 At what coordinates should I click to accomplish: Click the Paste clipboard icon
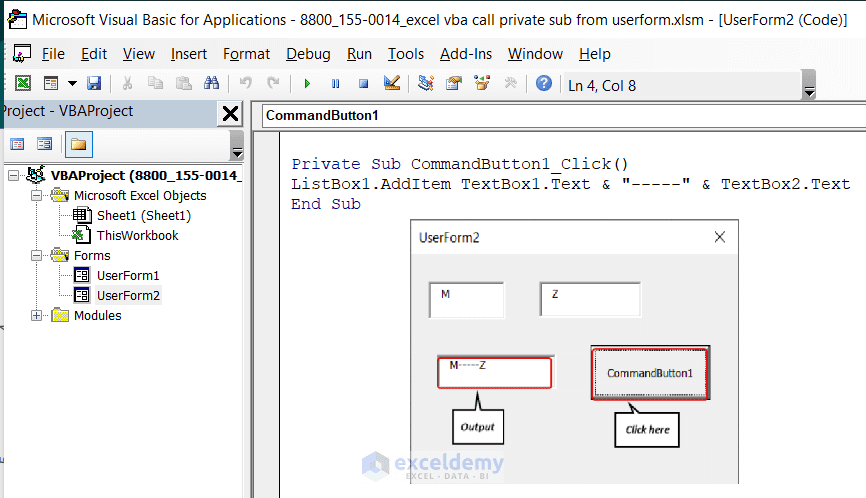183,83
